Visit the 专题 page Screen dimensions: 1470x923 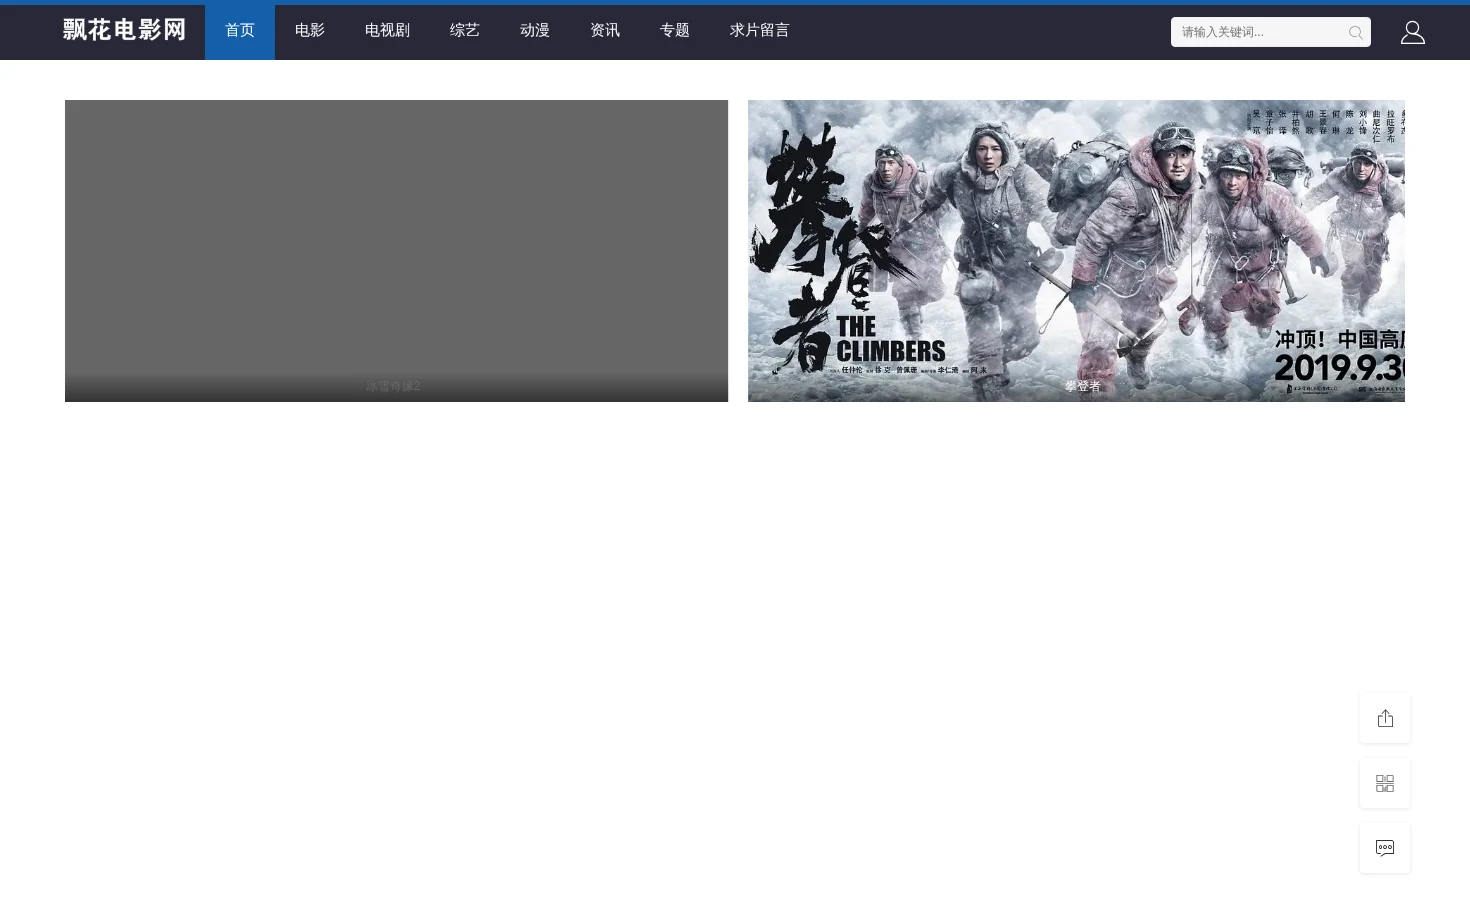675,31
